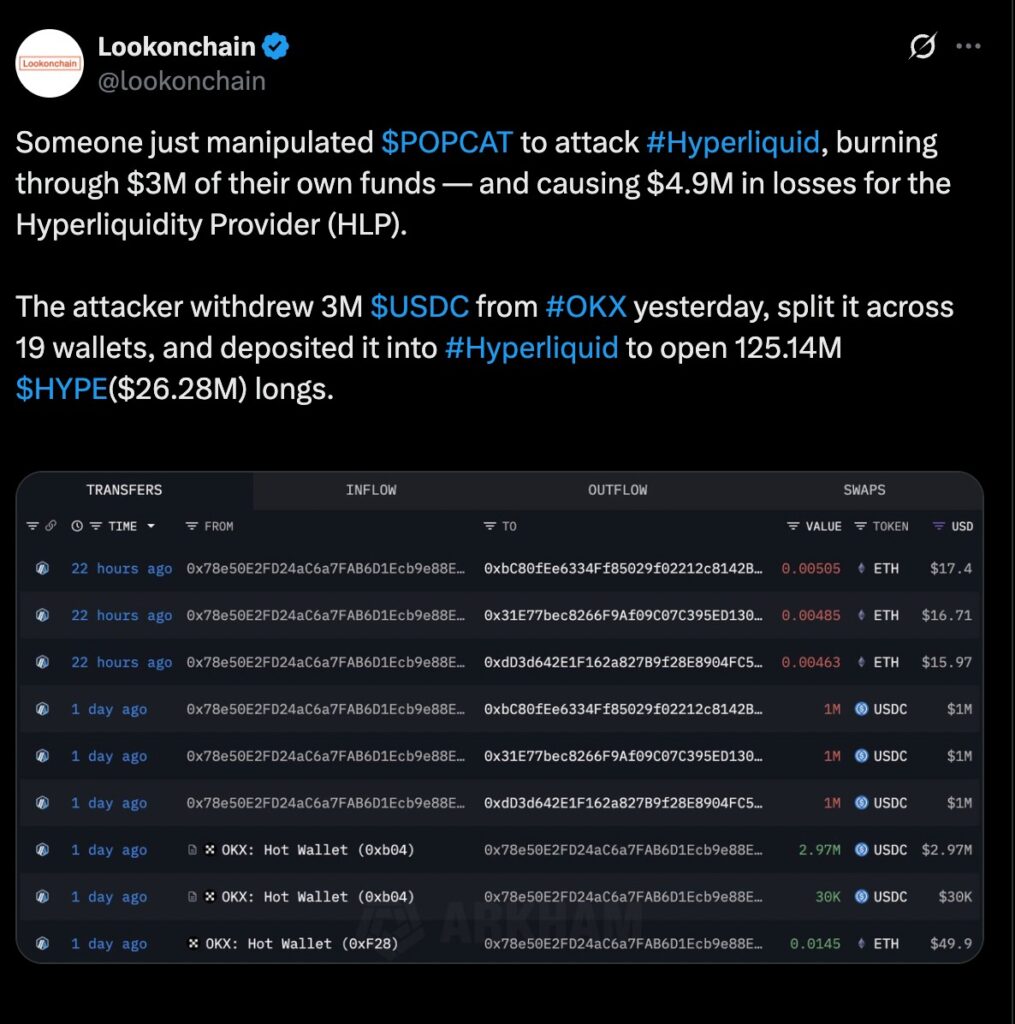
Task: Toggle time format with the clock icon
Action: [x=77, y=526]
